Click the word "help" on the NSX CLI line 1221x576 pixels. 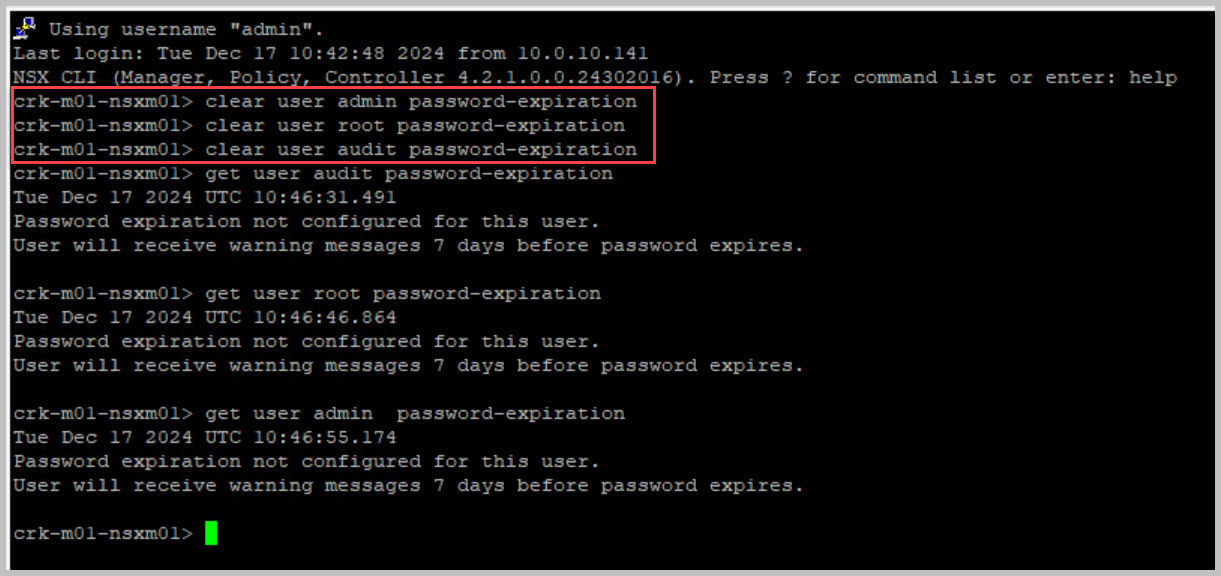(x=1153, y=78)
